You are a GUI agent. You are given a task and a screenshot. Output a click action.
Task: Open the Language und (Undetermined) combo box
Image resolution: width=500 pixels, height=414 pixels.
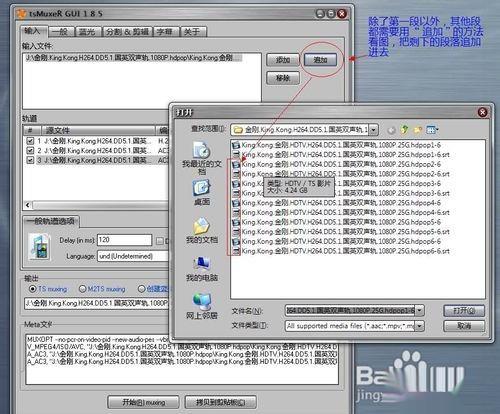(x=133, y=256)
